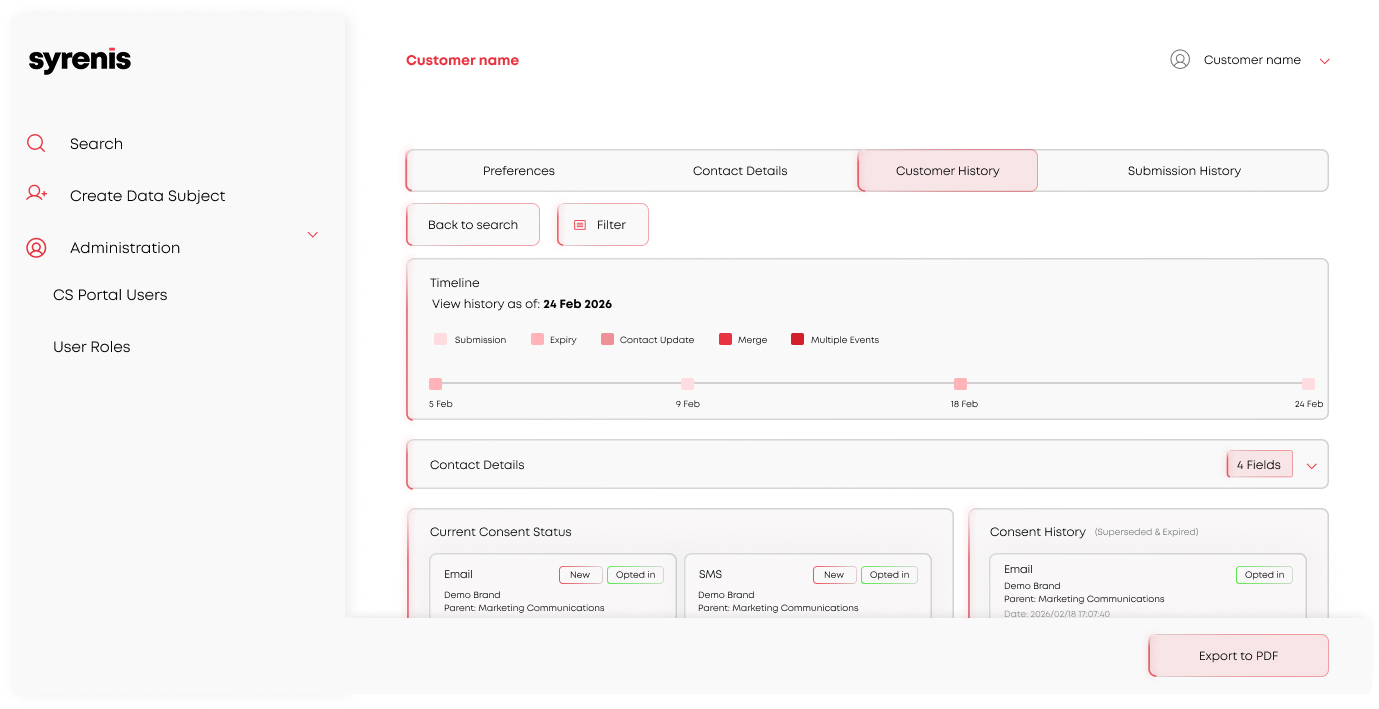The height and width of the screenshot is (709, 1379).
Task: Expand the Contact Details panel chevron
Action: (x=1311, y=464)
